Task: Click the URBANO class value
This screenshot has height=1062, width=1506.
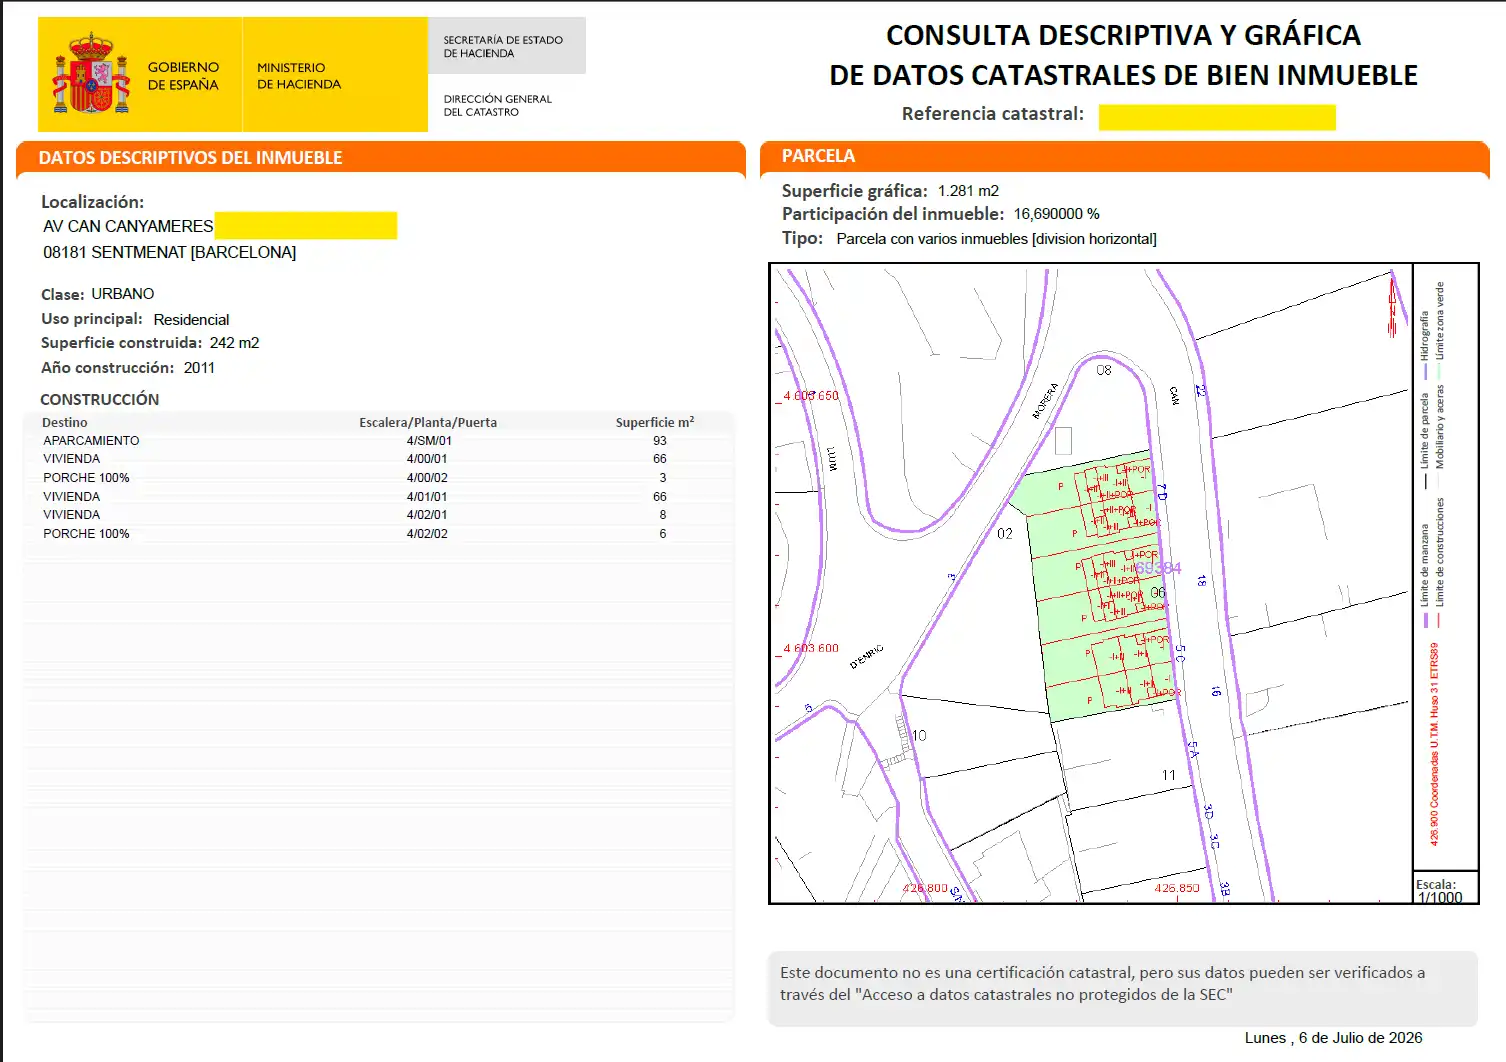Action: 123,294
